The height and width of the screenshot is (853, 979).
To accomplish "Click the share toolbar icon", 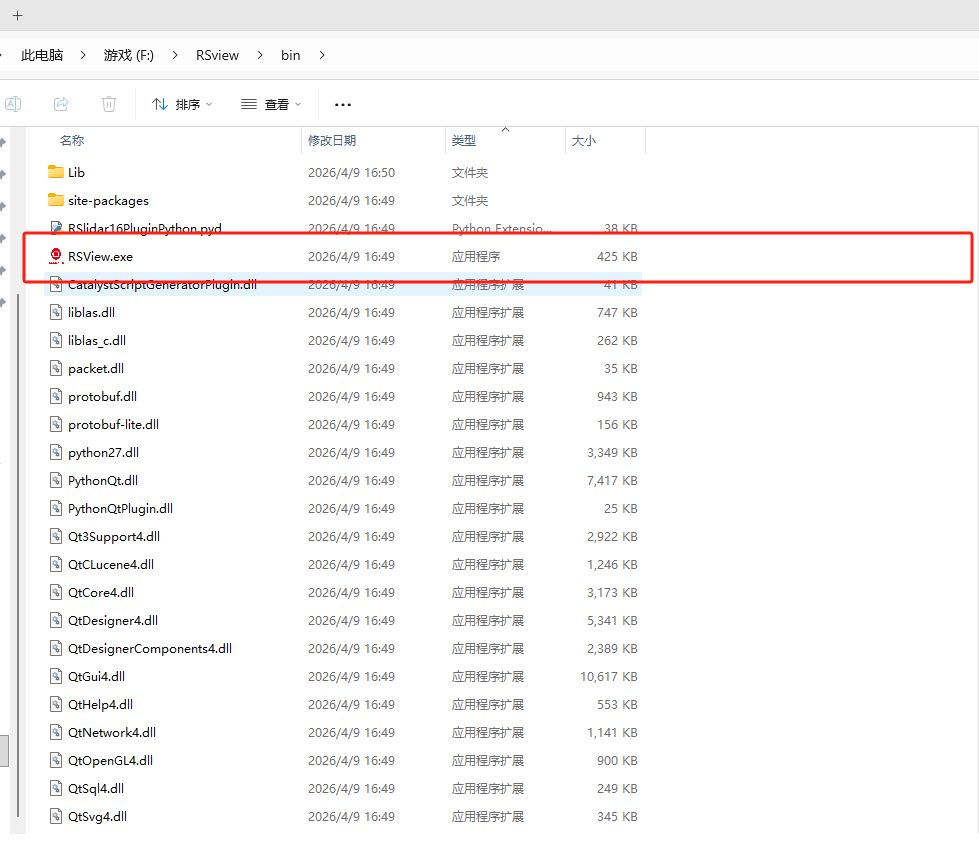I will pos(61,104).
